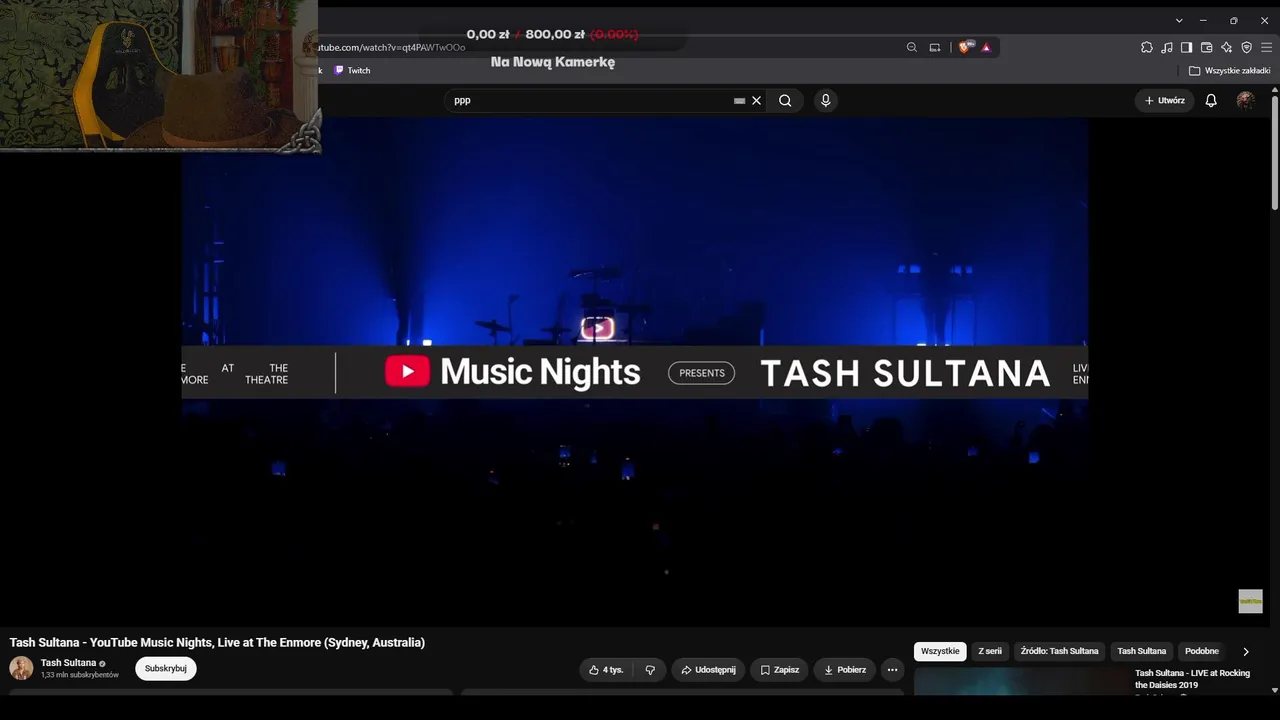Subscribe using the Subskrybuj button

(166, 669)
